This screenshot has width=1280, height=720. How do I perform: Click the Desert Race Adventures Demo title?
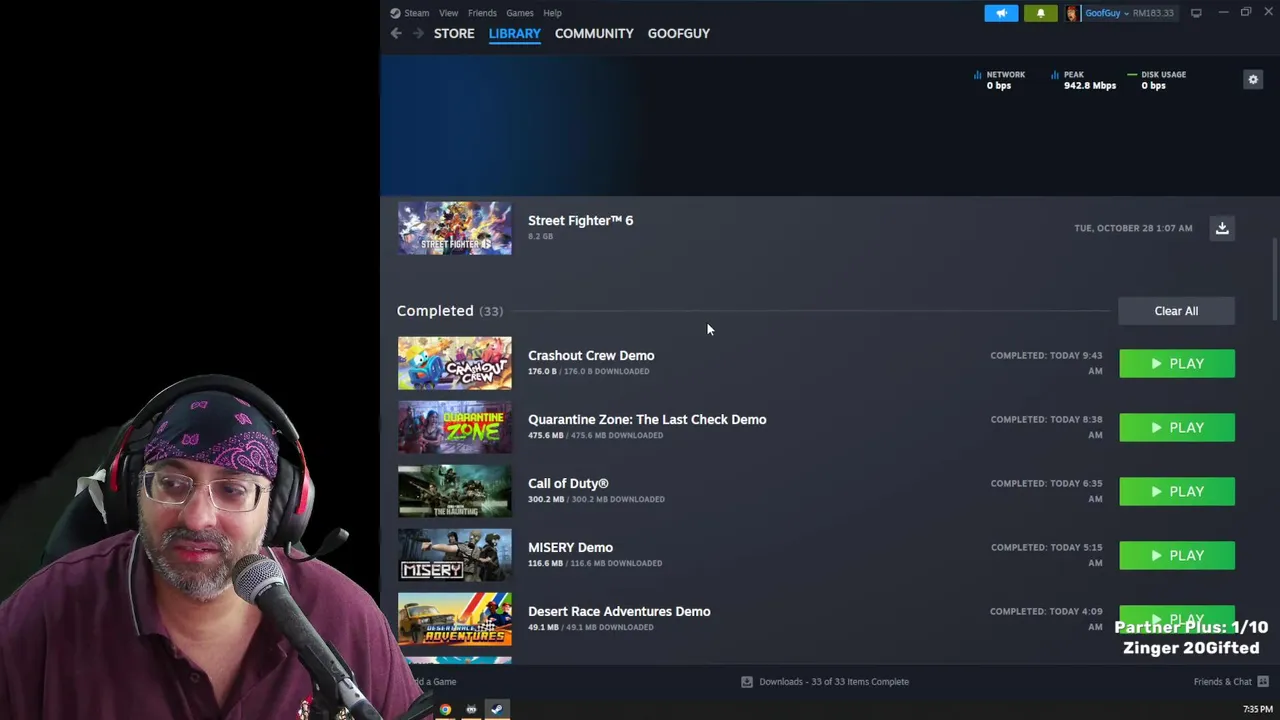point(619,611)
